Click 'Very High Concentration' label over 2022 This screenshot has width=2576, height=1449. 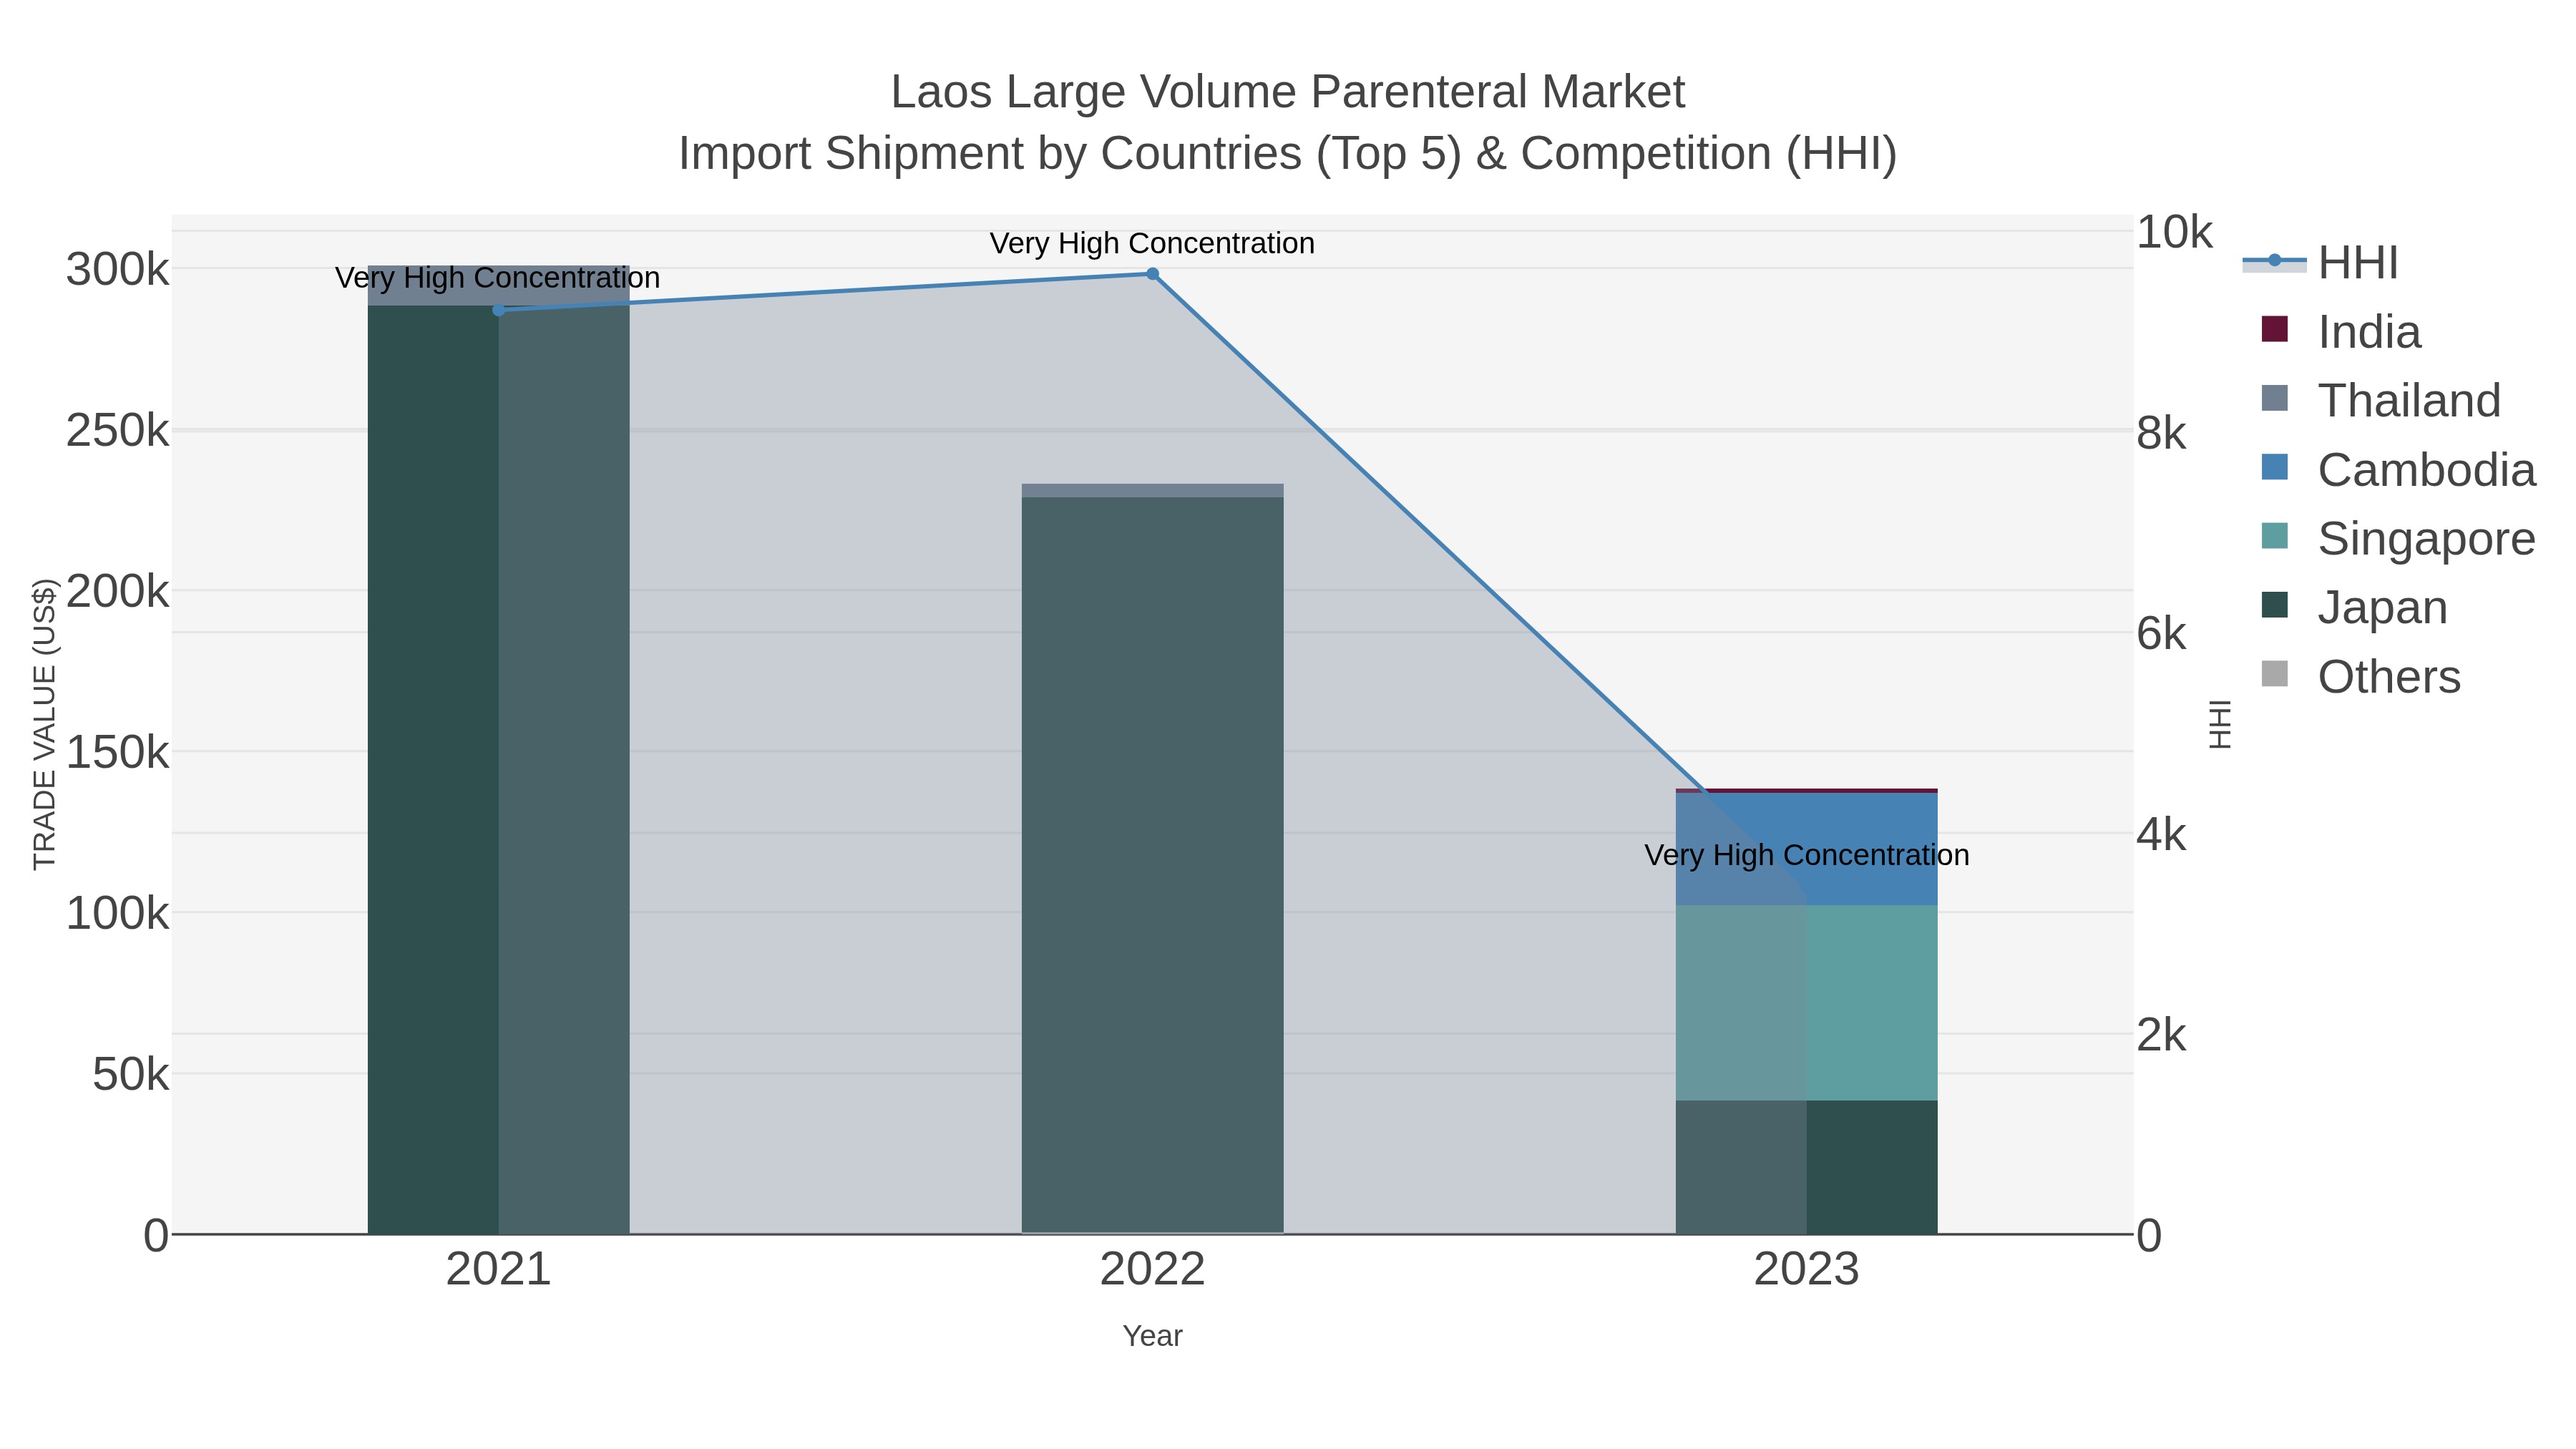pyautogui.click(x=1152, y=244)
